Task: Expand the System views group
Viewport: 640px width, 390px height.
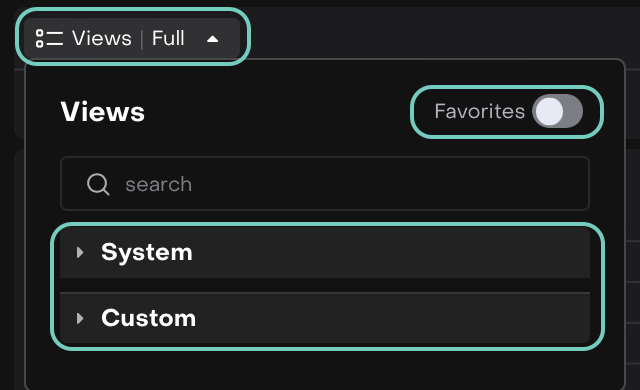Action: [x=324, y=253]
